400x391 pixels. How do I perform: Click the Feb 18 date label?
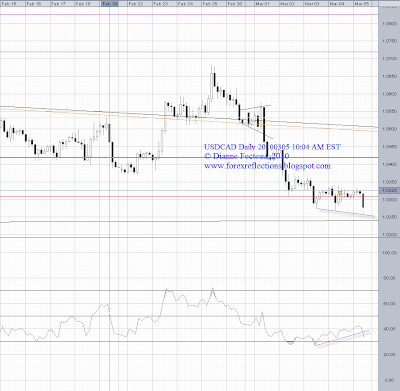[83, 3]
